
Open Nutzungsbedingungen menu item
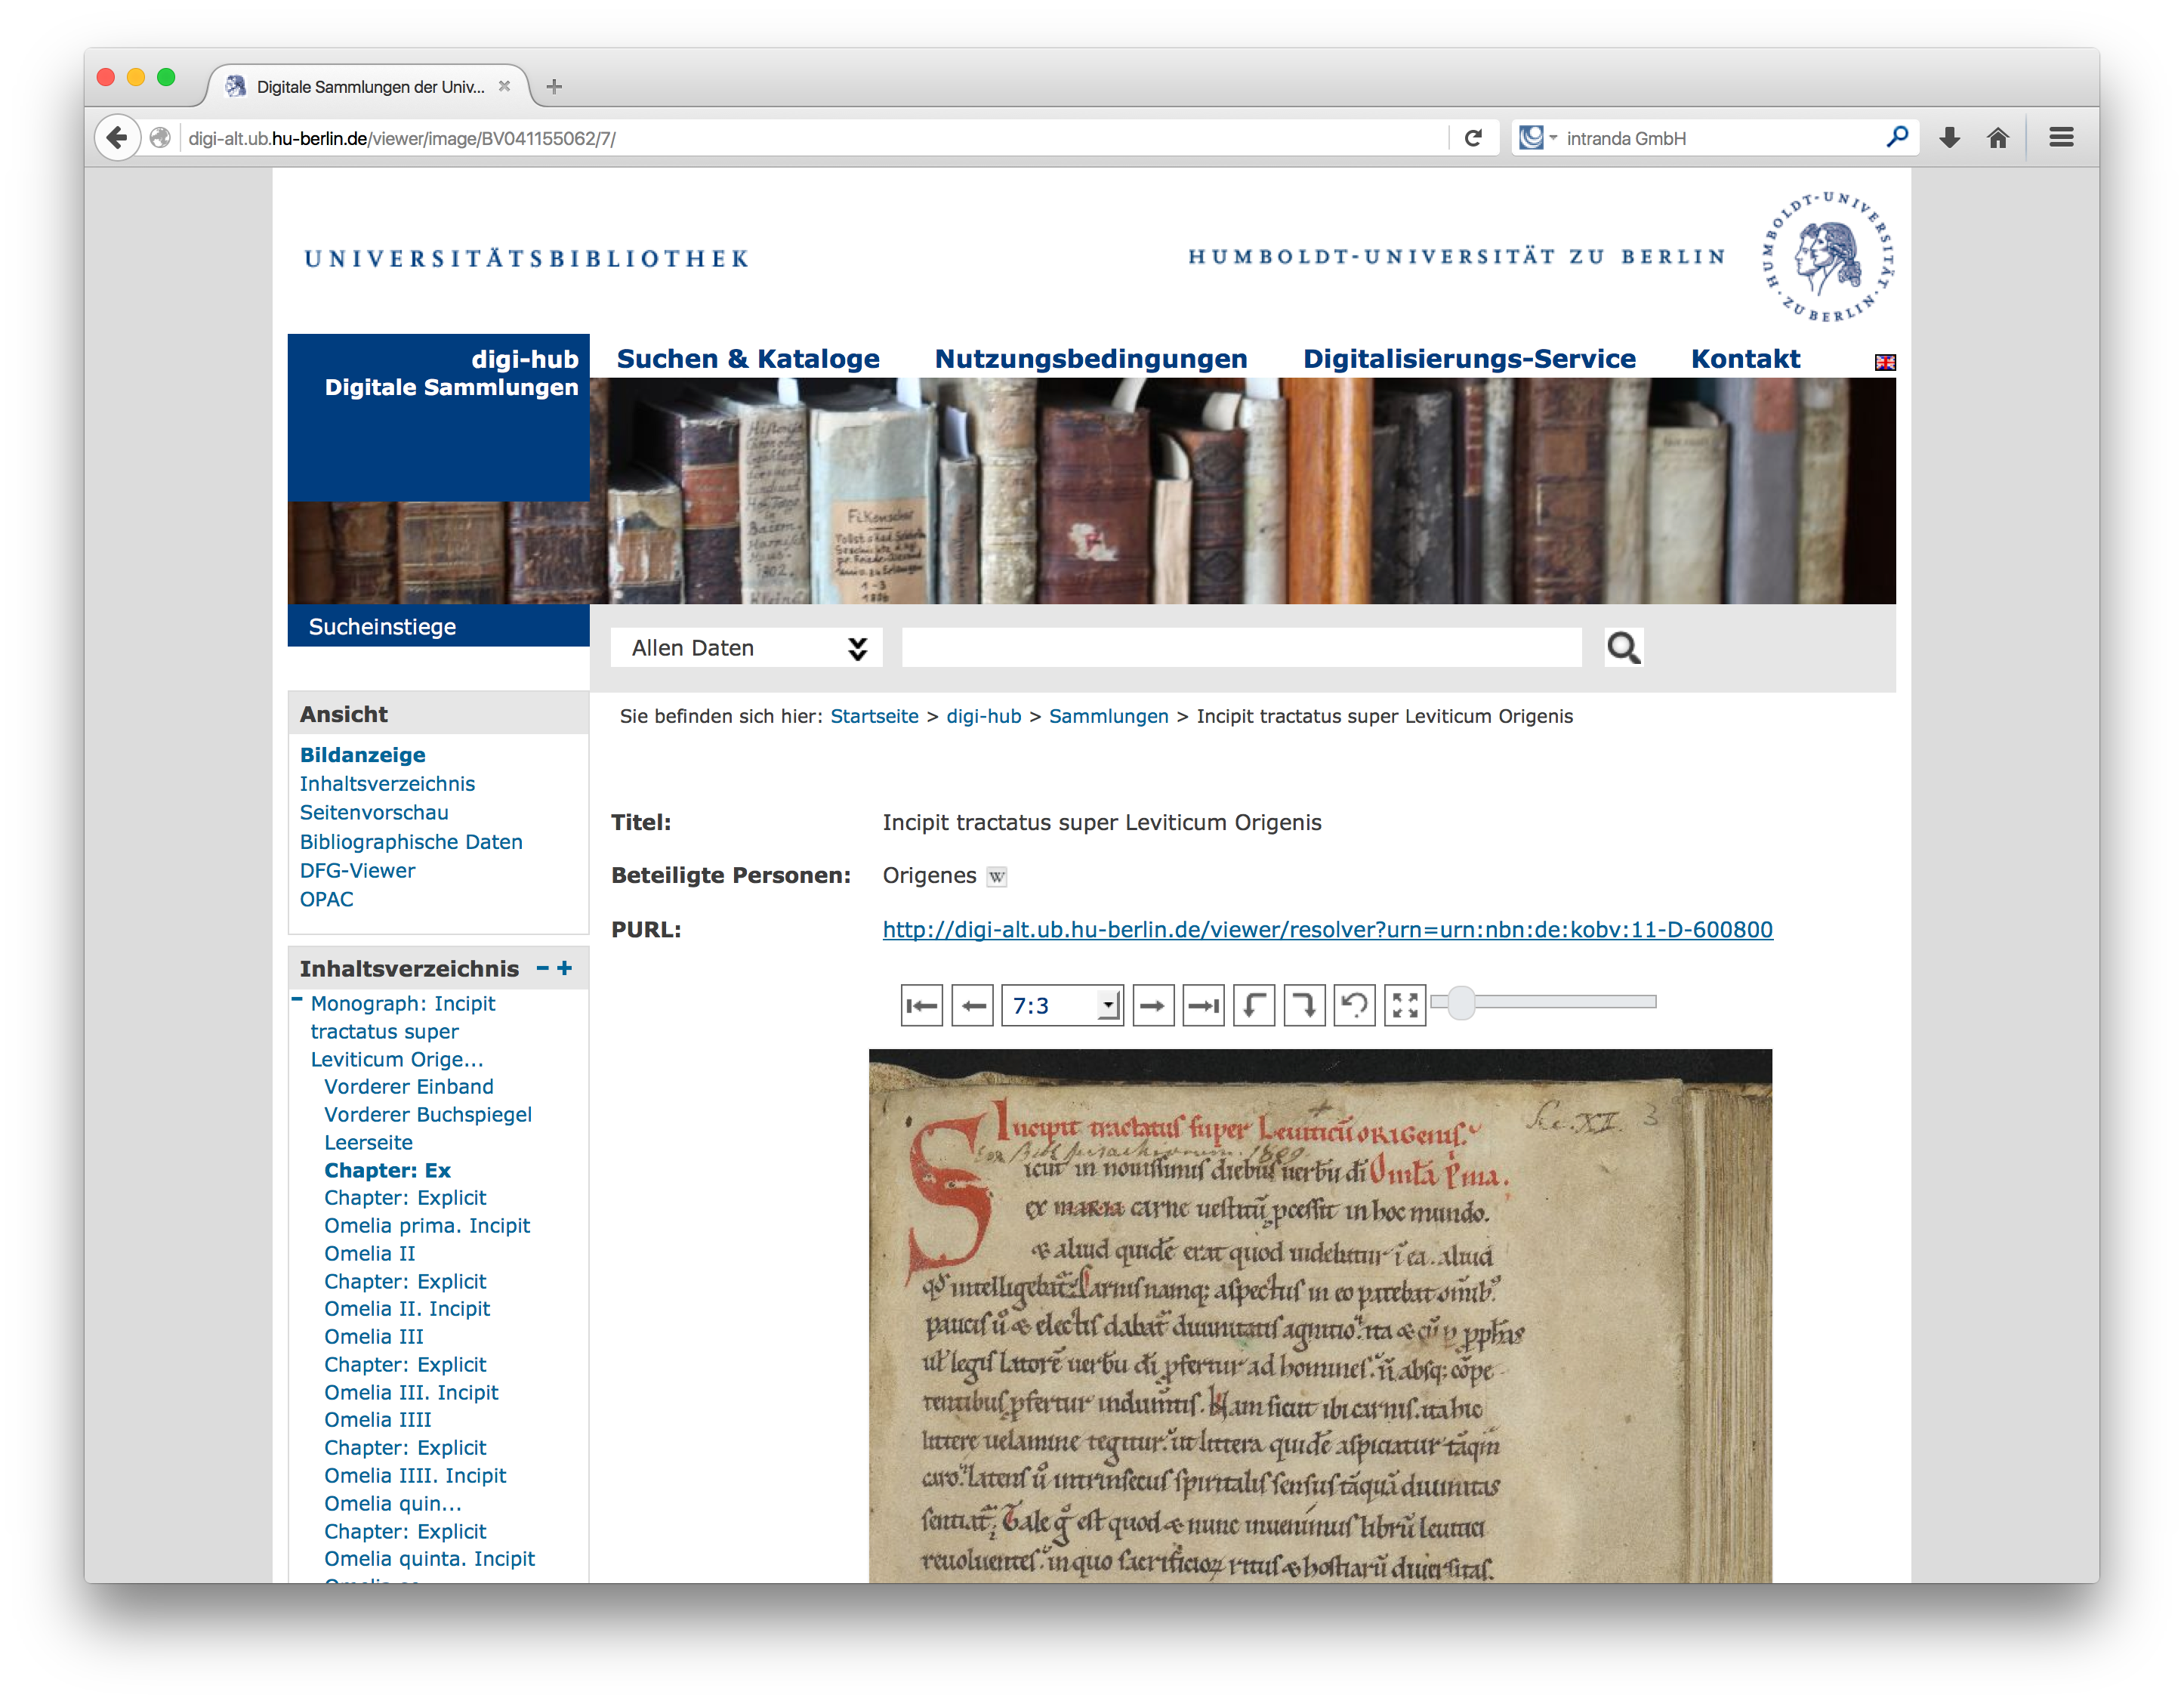pos(1091,359)
